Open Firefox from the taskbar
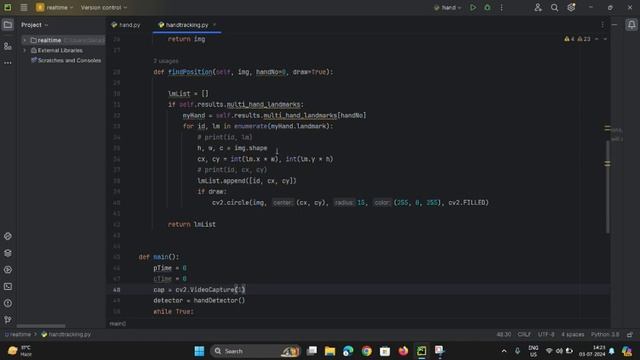The height and width of the screenshot is (360, 640). pyautogui.click(x=403, y=351)
